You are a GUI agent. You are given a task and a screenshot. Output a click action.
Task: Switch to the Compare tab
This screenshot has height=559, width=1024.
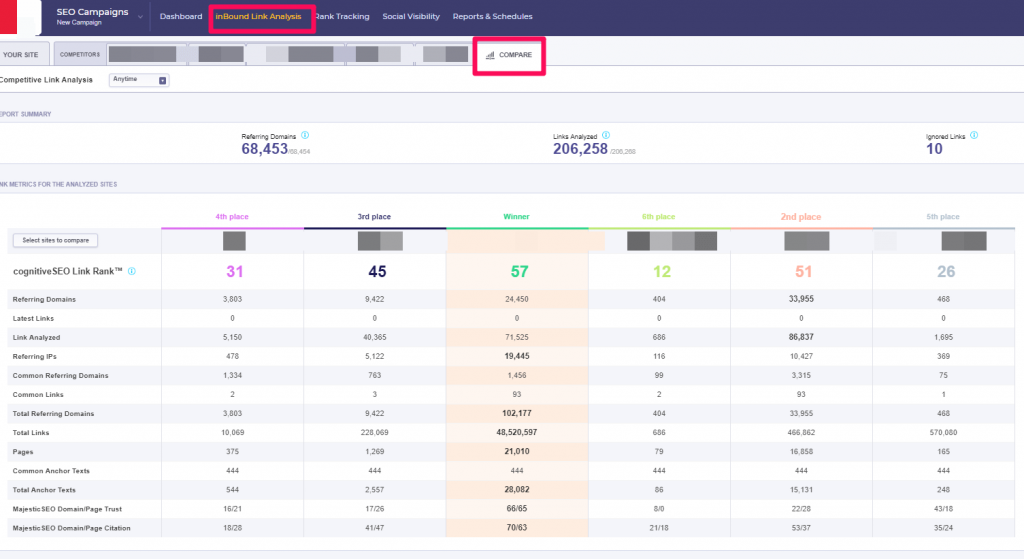(x=509, y=55)
